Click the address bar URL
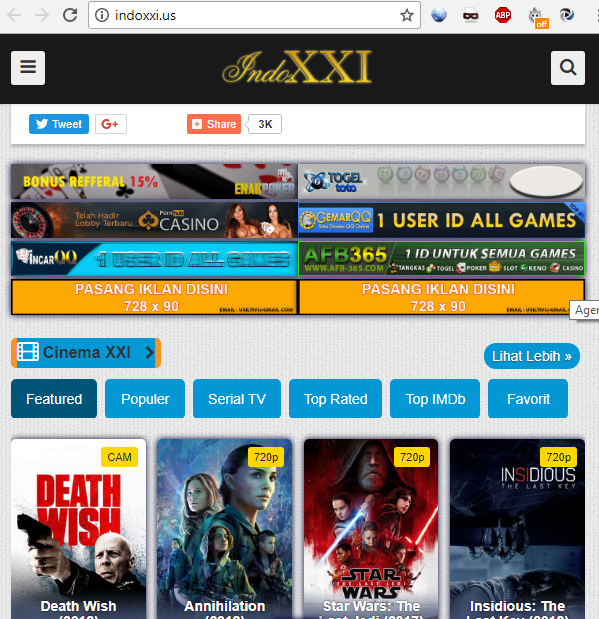 pyautogui.click(x=145, y=15)
